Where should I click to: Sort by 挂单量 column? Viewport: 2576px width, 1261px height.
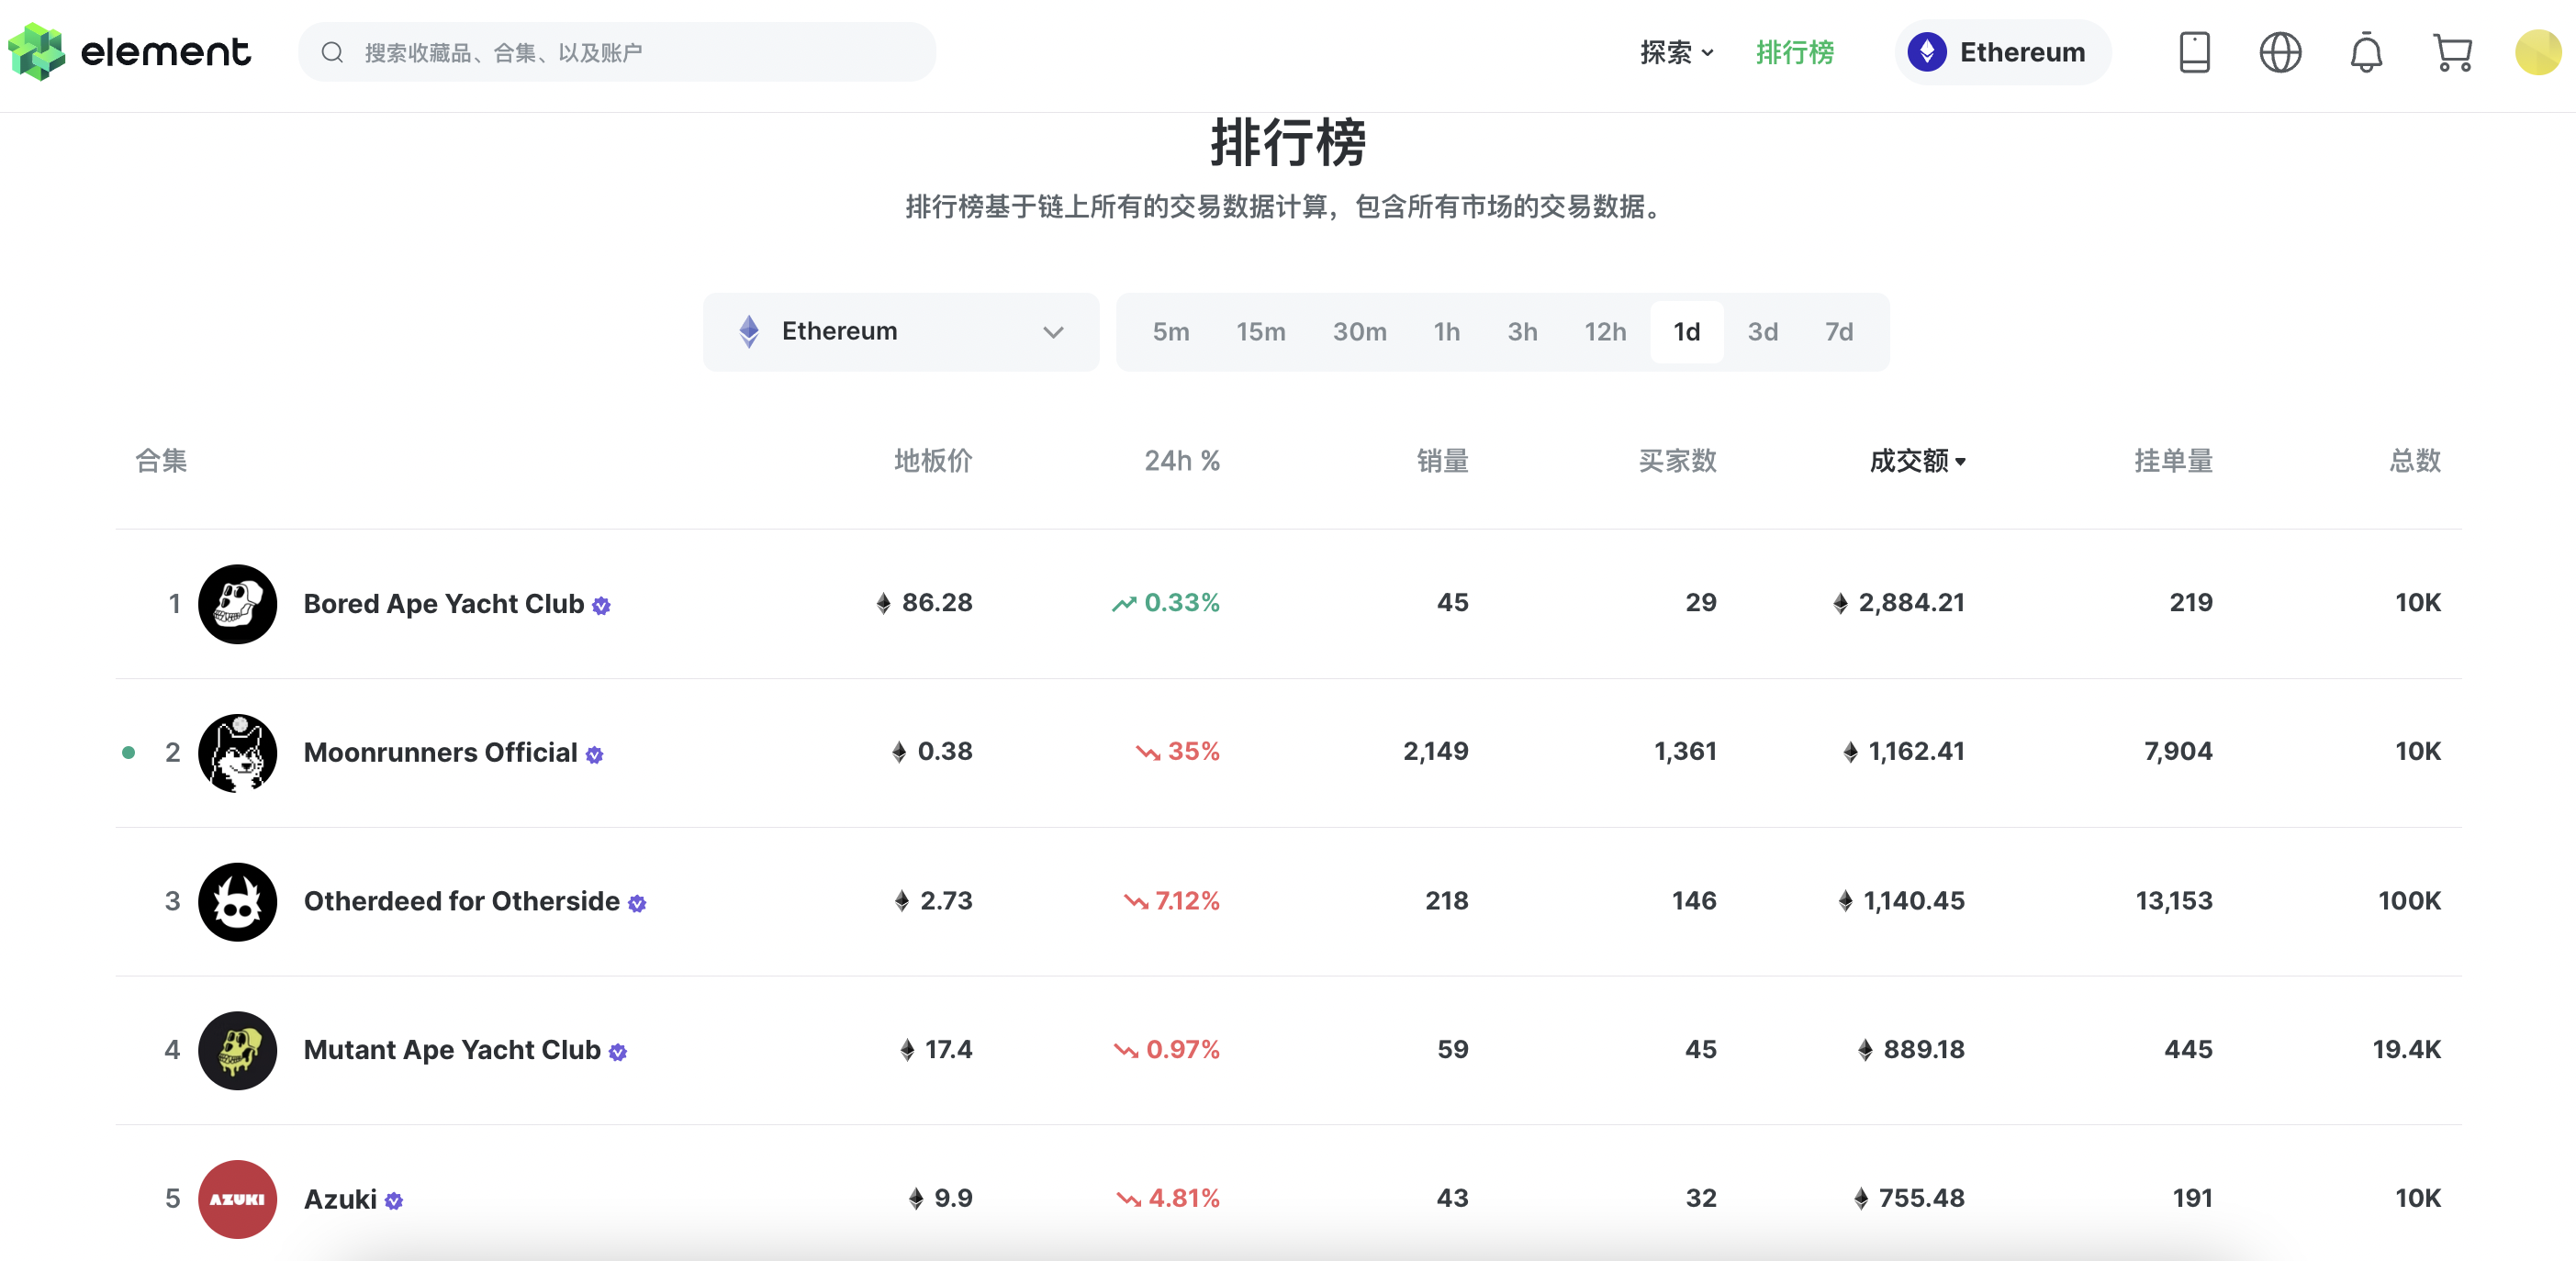[x=2173, y=461]
